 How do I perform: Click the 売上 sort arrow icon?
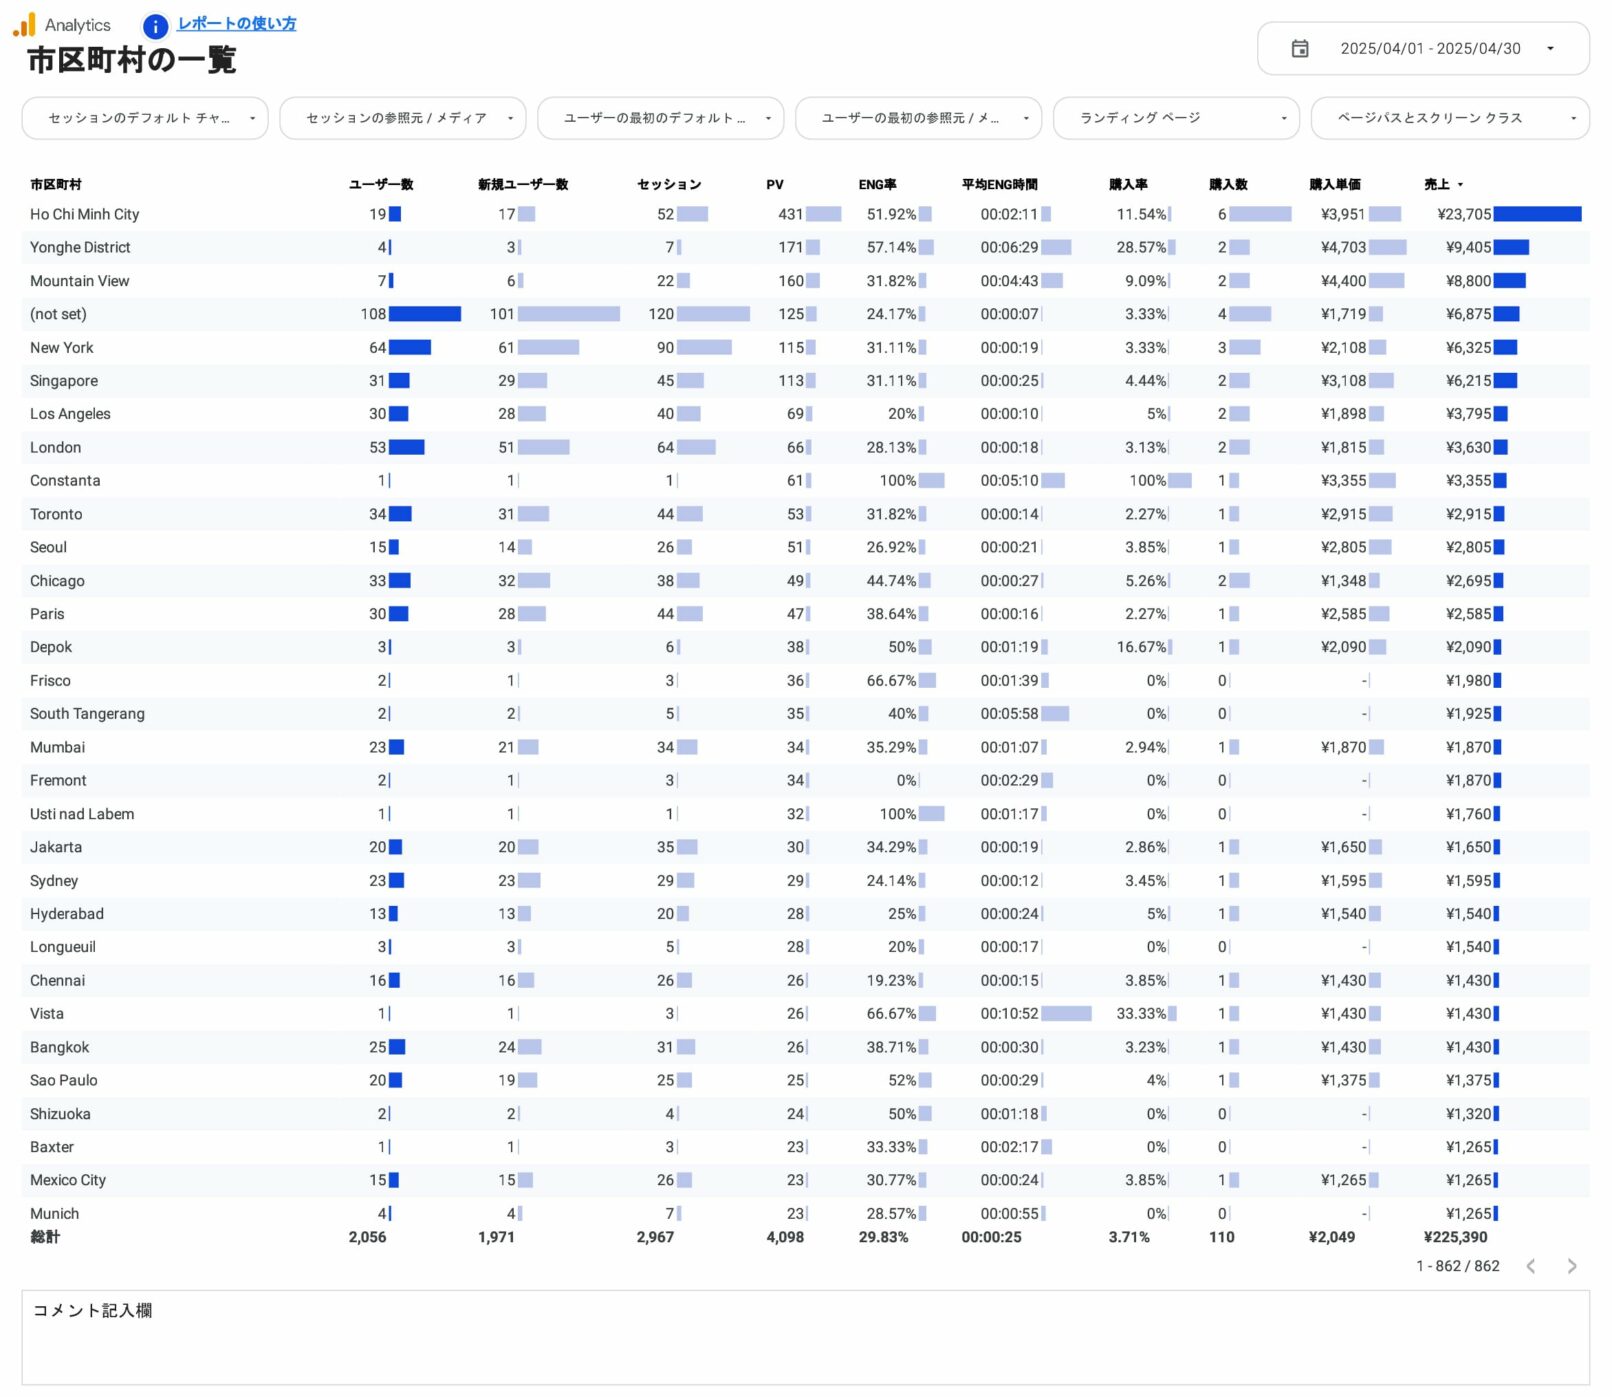click(x=1460, y=185)
